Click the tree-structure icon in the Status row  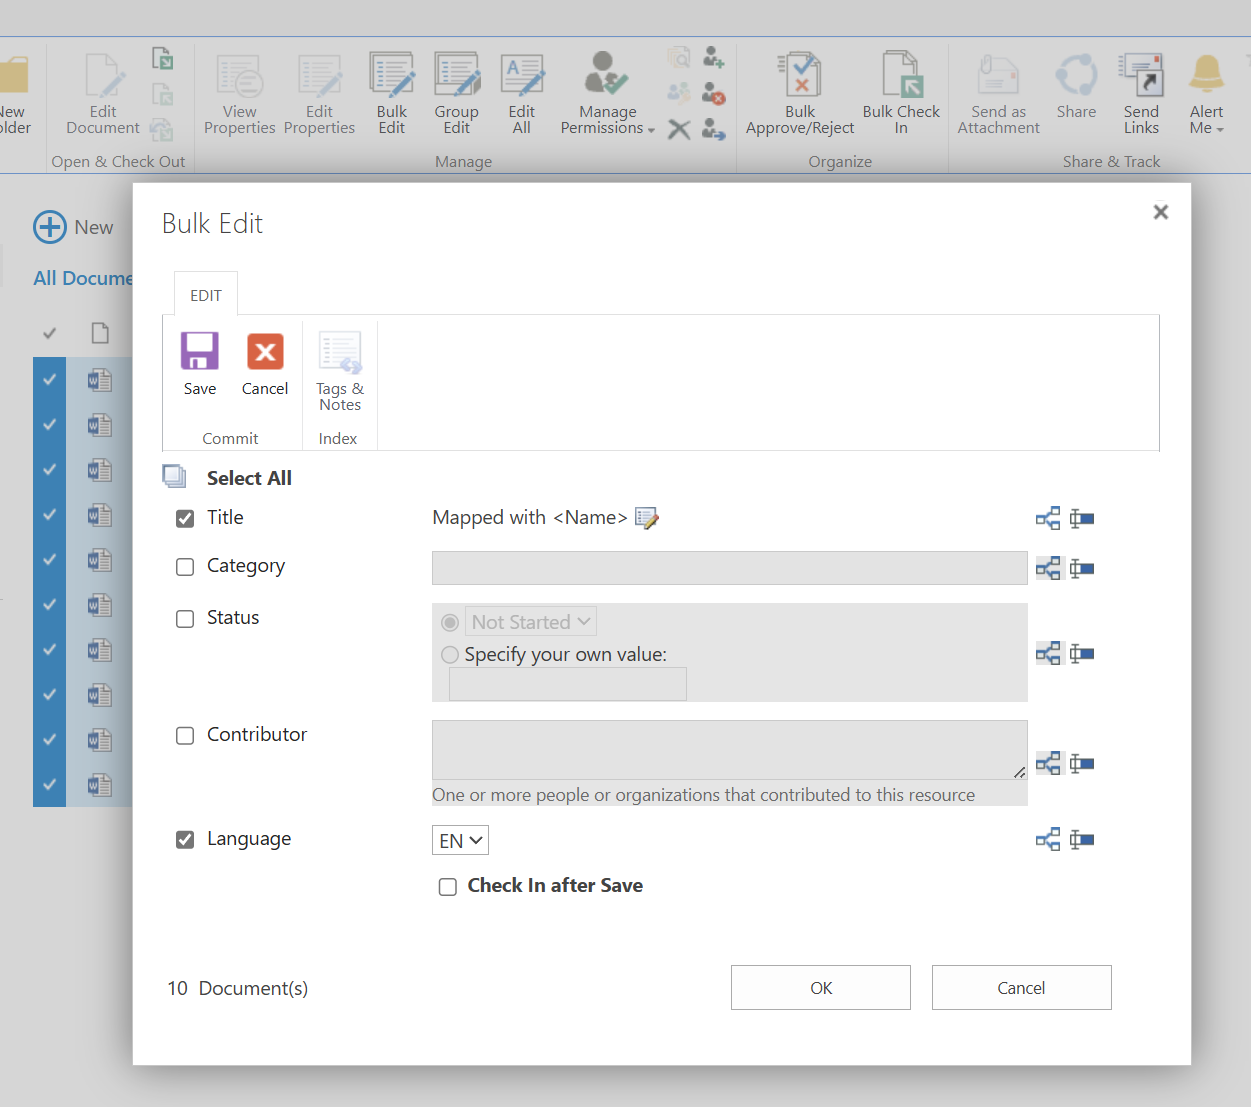[x=1048, y=653]
